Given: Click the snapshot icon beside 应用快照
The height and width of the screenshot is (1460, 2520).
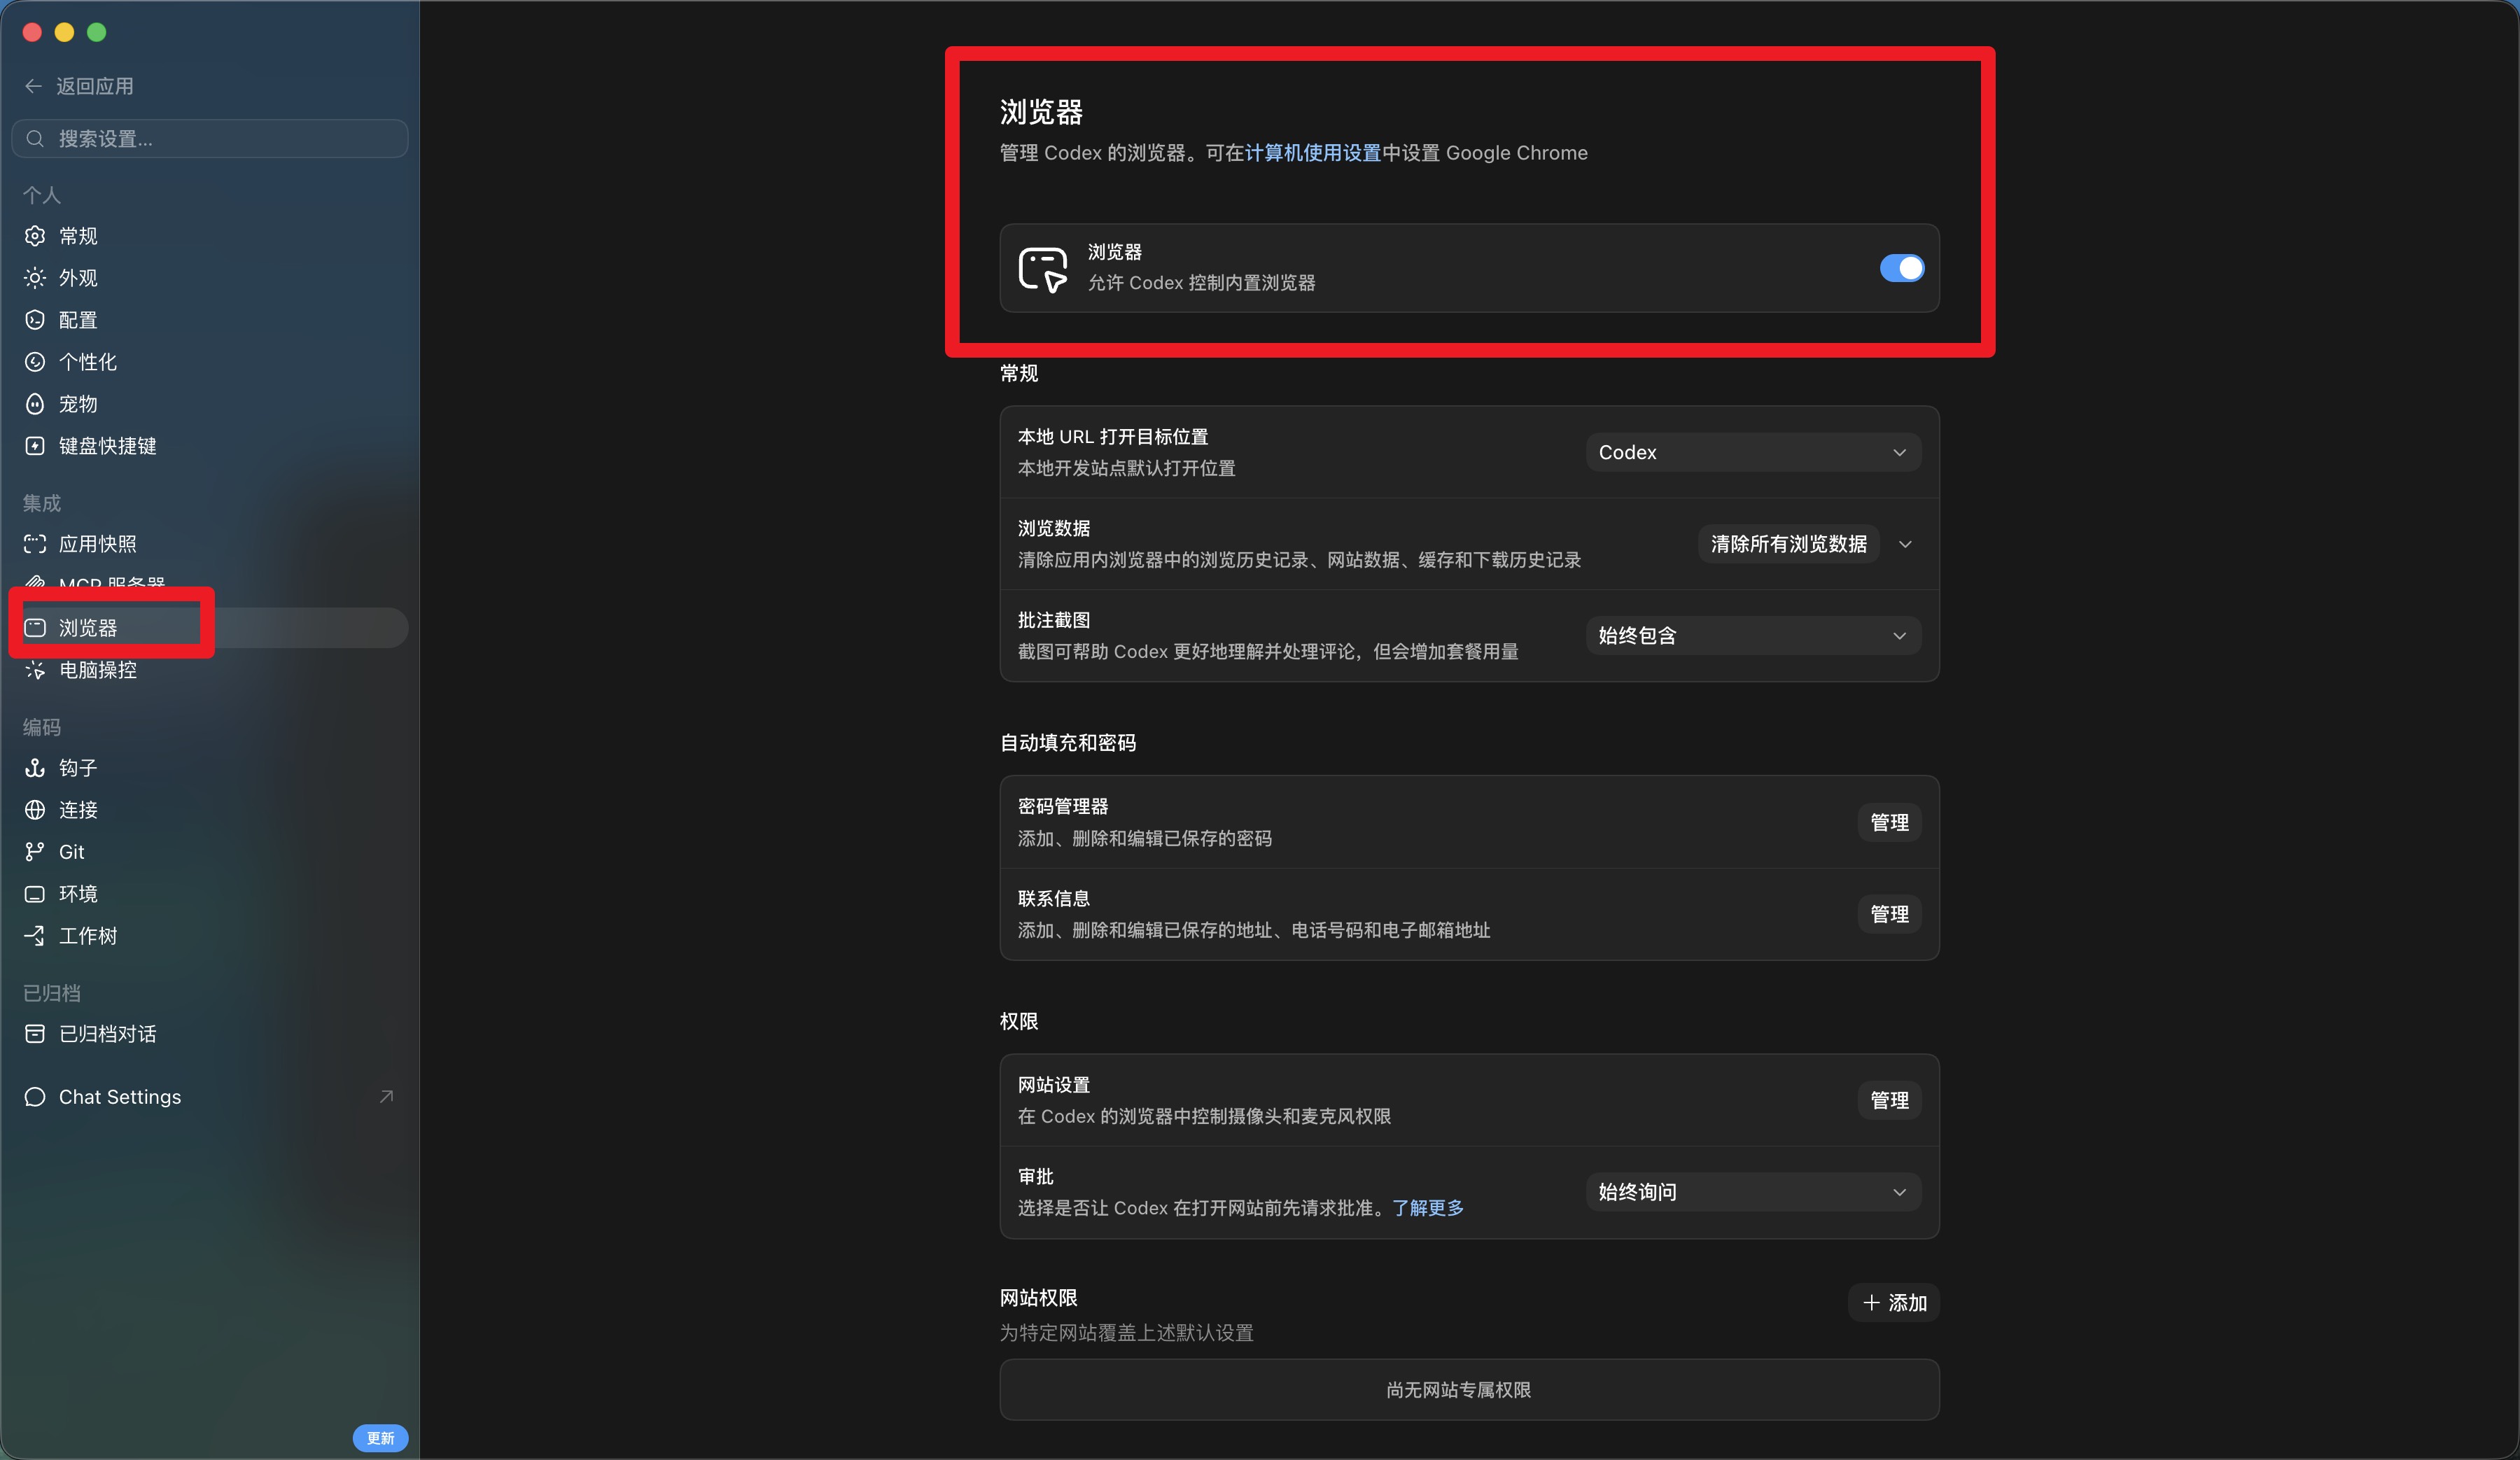Looking at the screenshot, I should click(35, 544).
